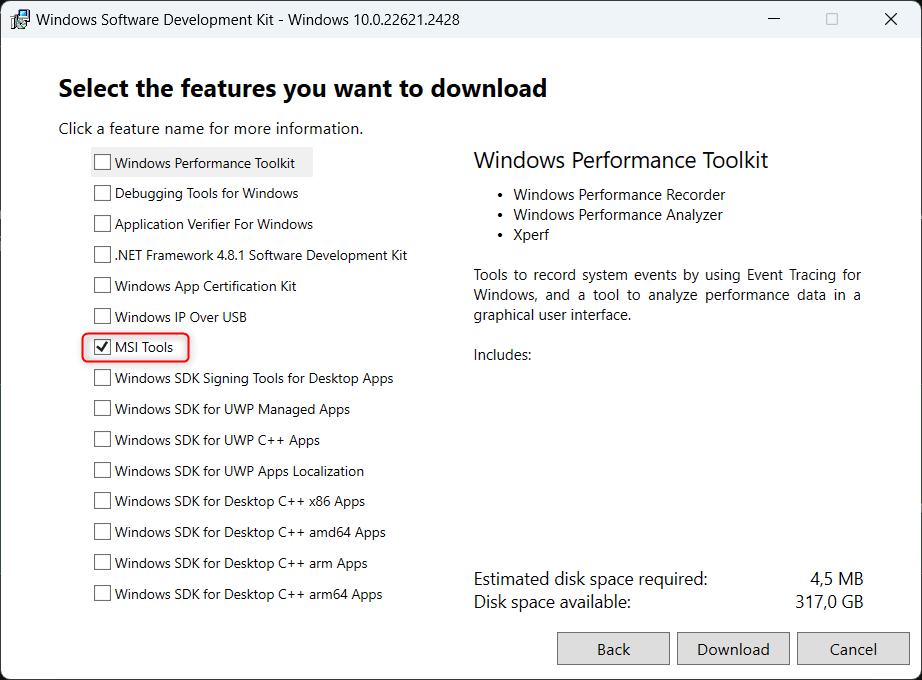Click the Xperf bullet text
The height and width of the screenshot is (680, 922).
tap(531, 235)
